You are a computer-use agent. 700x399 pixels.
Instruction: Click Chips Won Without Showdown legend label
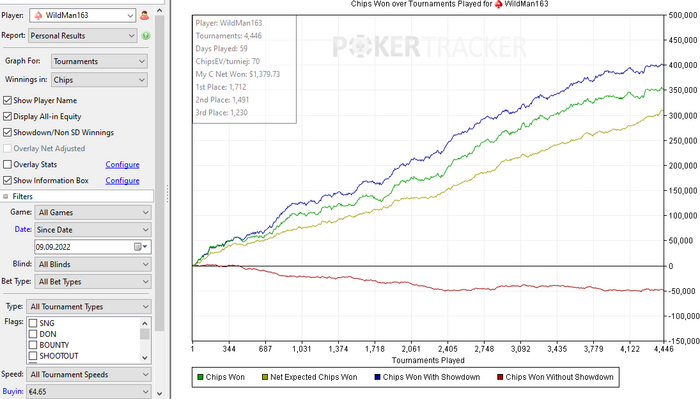(559, 377)
